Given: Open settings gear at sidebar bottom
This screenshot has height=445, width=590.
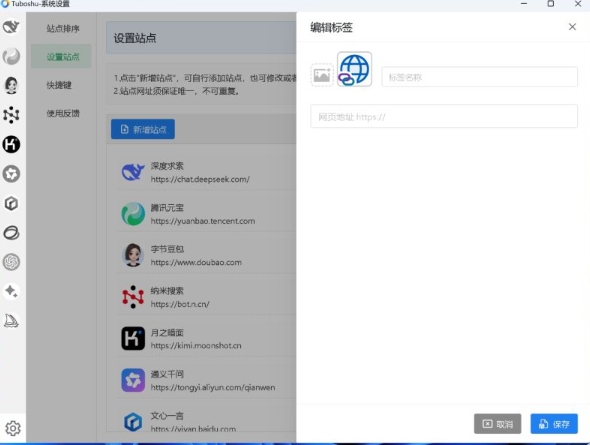Looking at the screenshot, I should pos(13,428).
